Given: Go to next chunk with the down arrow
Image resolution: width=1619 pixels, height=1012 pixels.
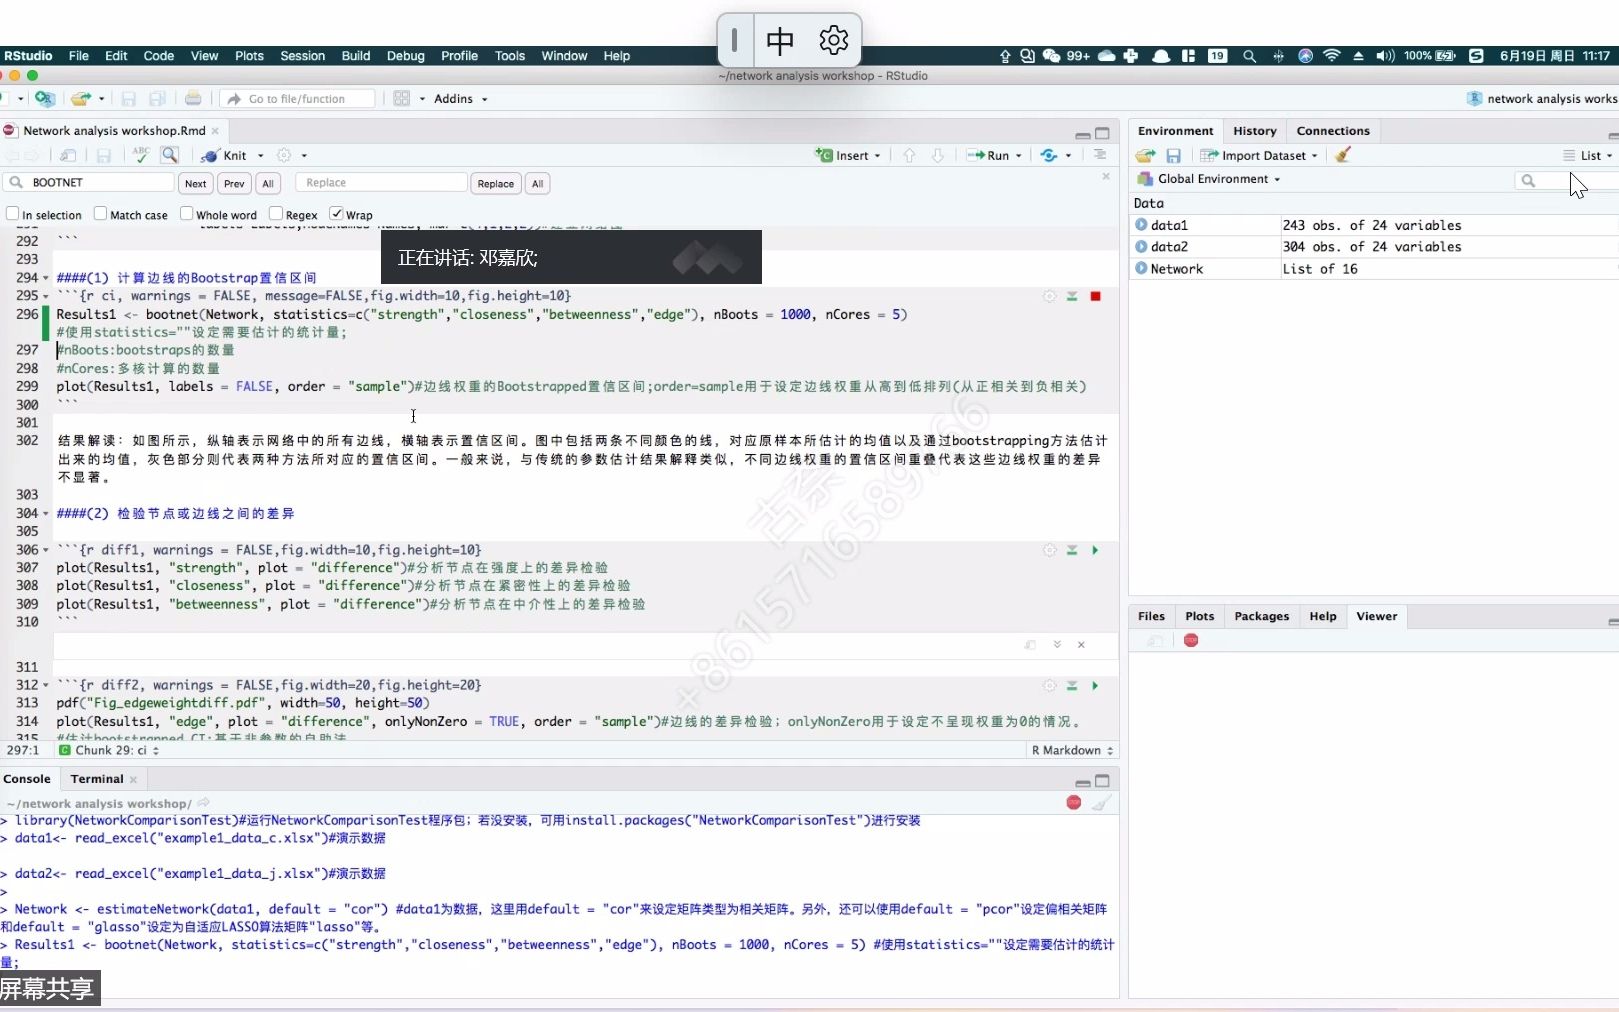Looking at the screenshot, I should pos(937,155).
